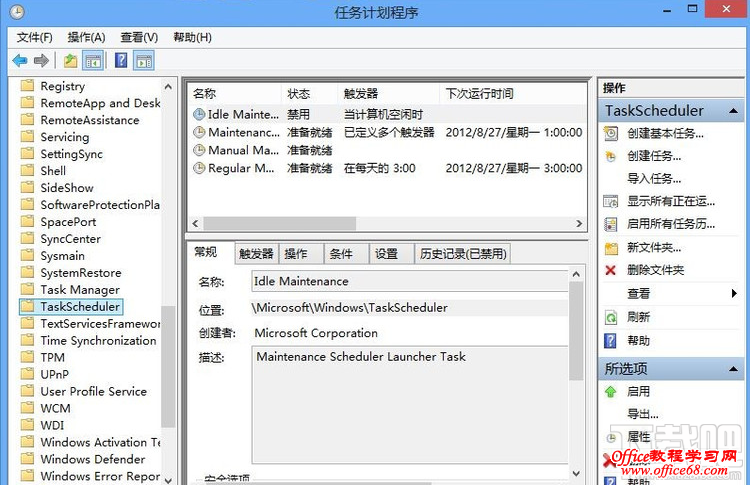750x485 pixels.
Task: Select the Task Manager folder in tree
Action: point(80,290)
